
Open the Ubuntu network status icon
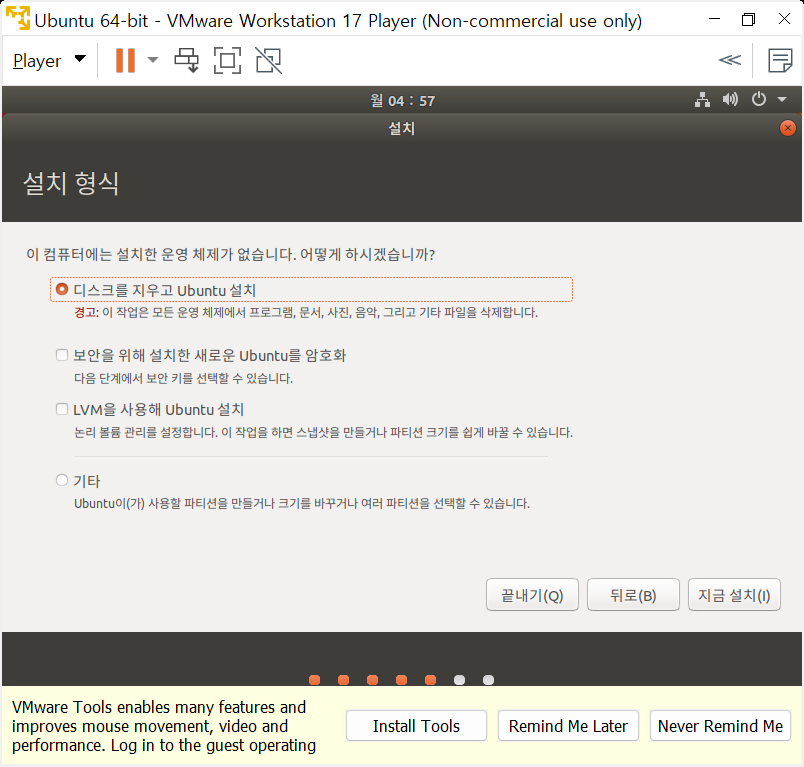pos(702,99)
